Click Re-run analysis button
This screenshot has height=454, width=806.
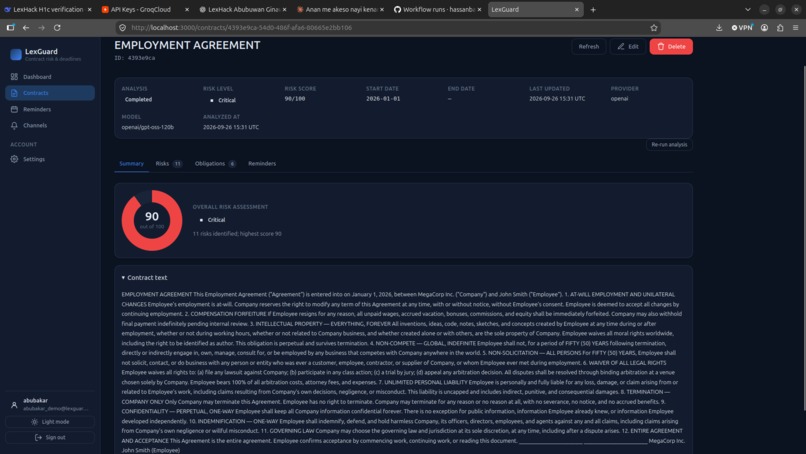coord(669,144)
